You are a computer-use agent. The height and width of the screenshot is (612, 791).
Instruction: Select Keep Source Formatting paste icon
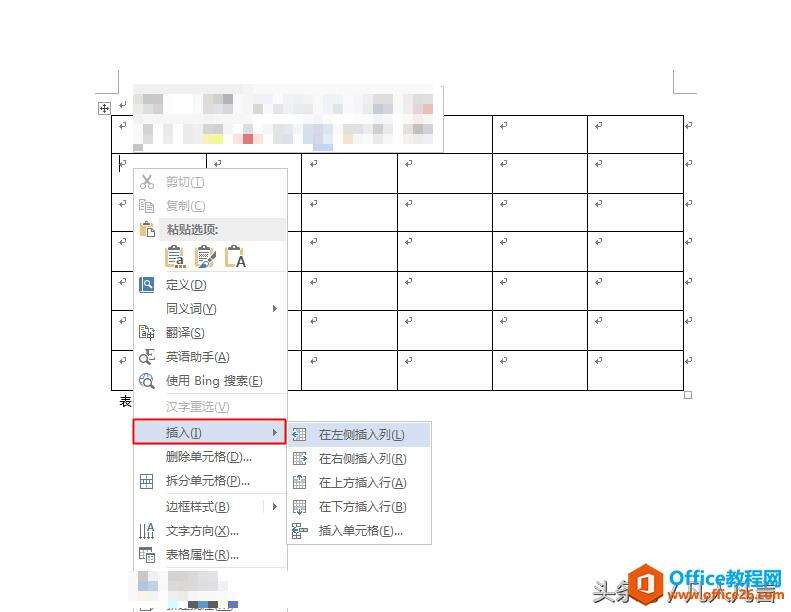[175, 256]
